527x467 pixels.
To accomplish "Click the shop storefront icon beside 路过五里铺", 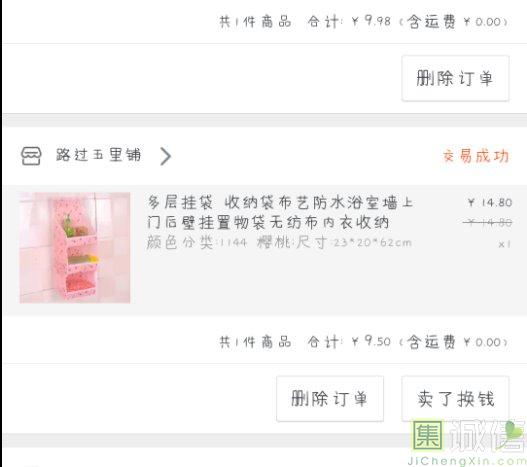I will coord(31,156).
